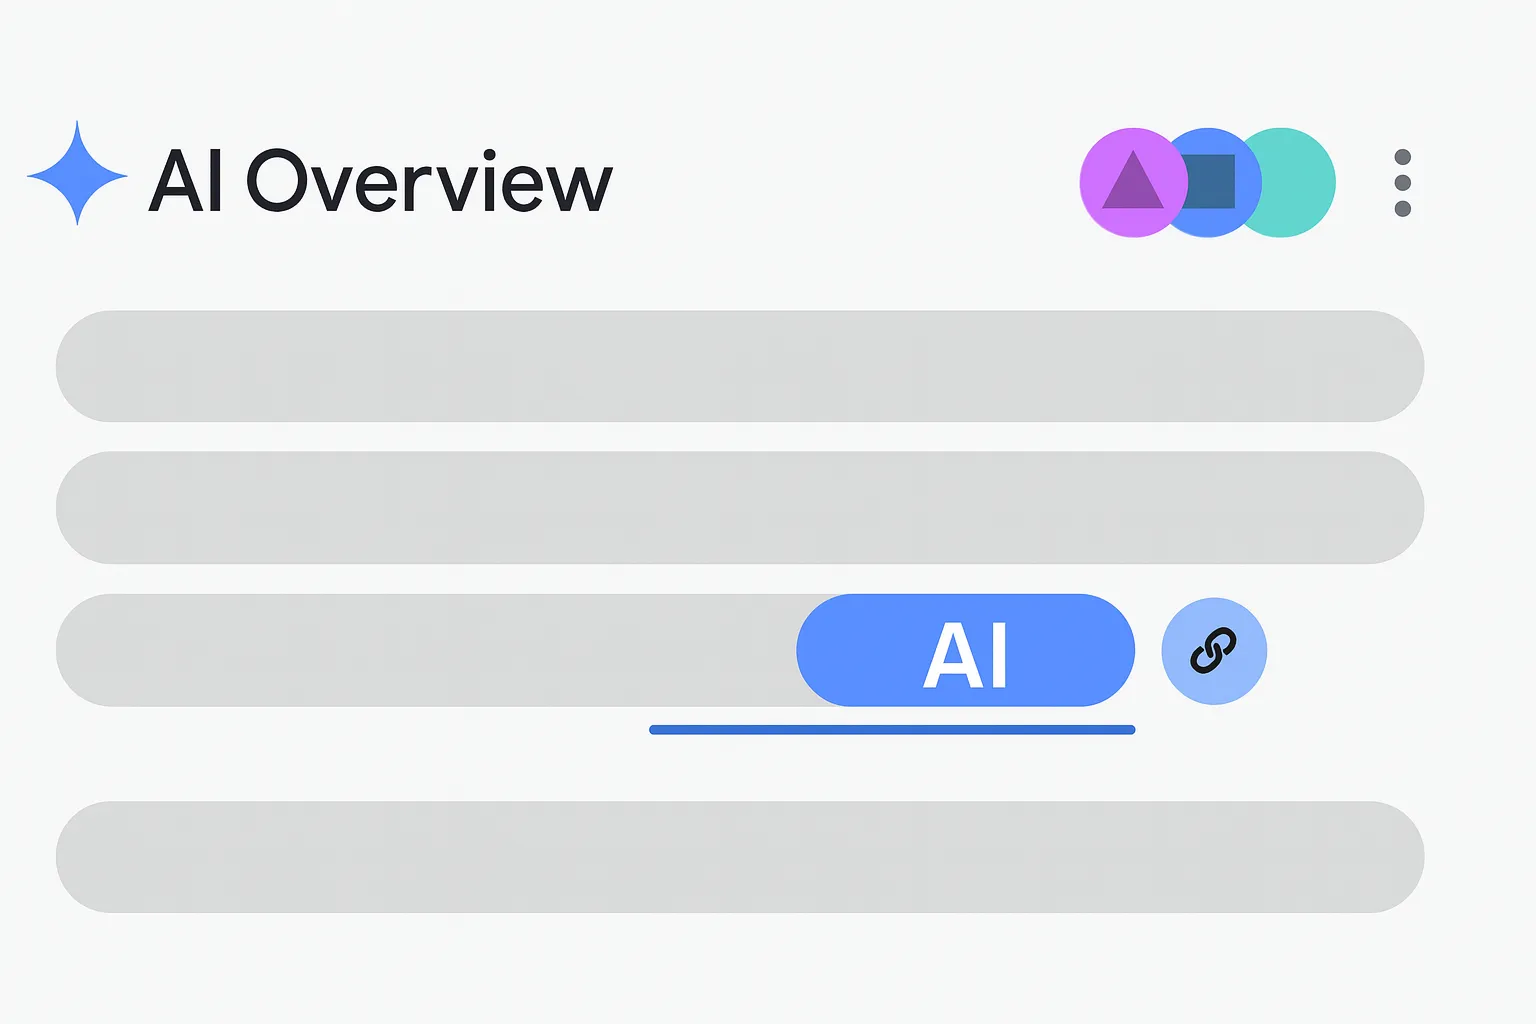Select the teal circle source avatar
This screenshot has width=1536, height=1024.
1295,182
